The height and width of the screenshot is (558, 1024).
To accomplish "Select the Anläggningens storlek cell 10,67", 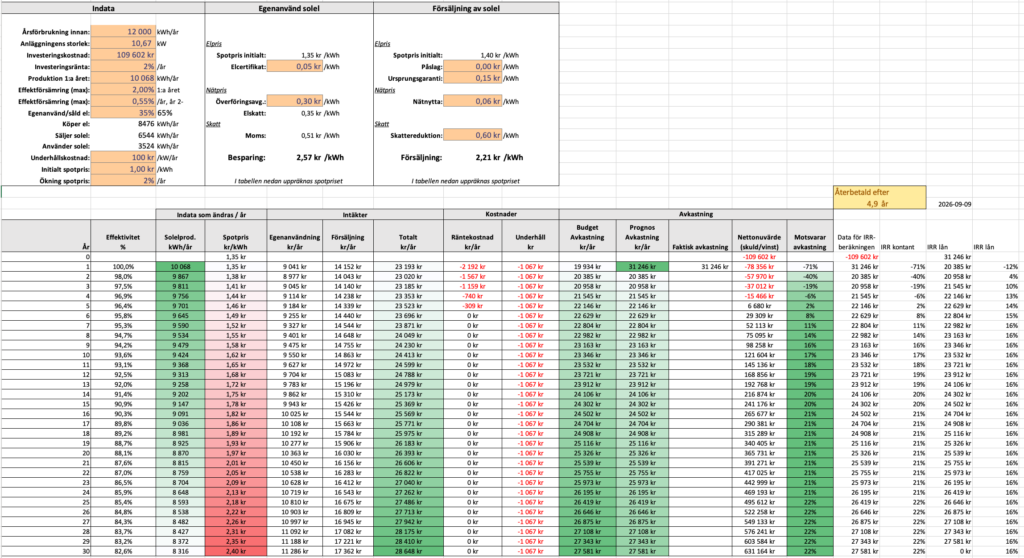I will coord(123,43).
